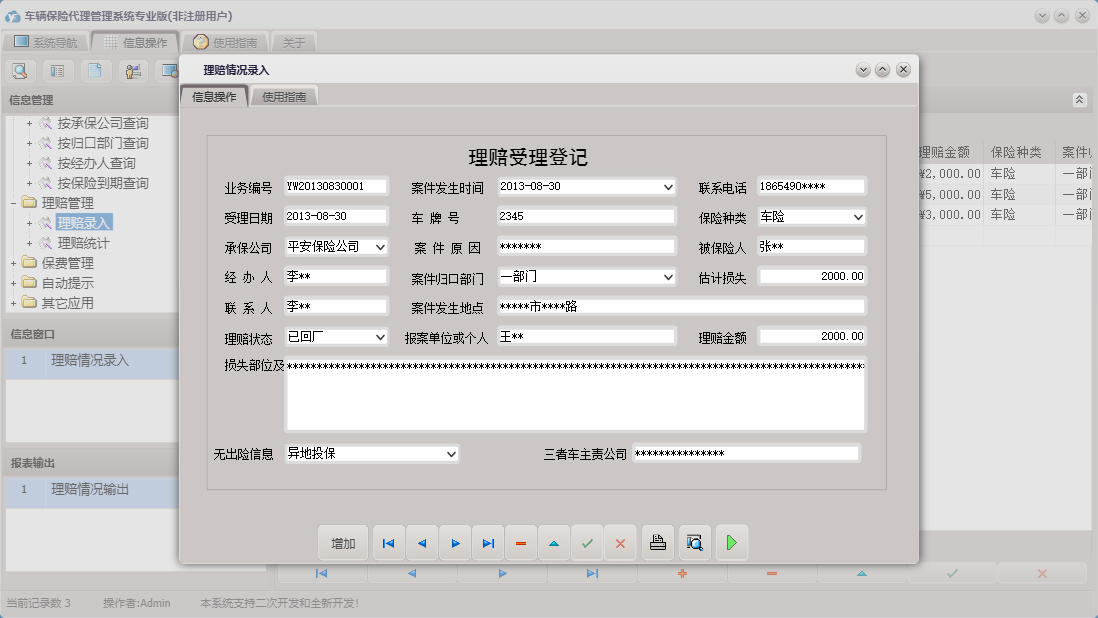Click the print icon in the dialog toolbar
Screen dimensions: 1098x618
657,543
